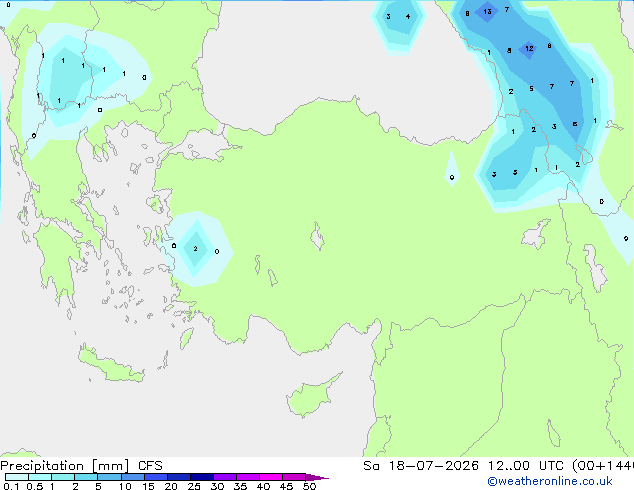
Task: Click the '12' precipitation value on map
Action: coord(529,49)
